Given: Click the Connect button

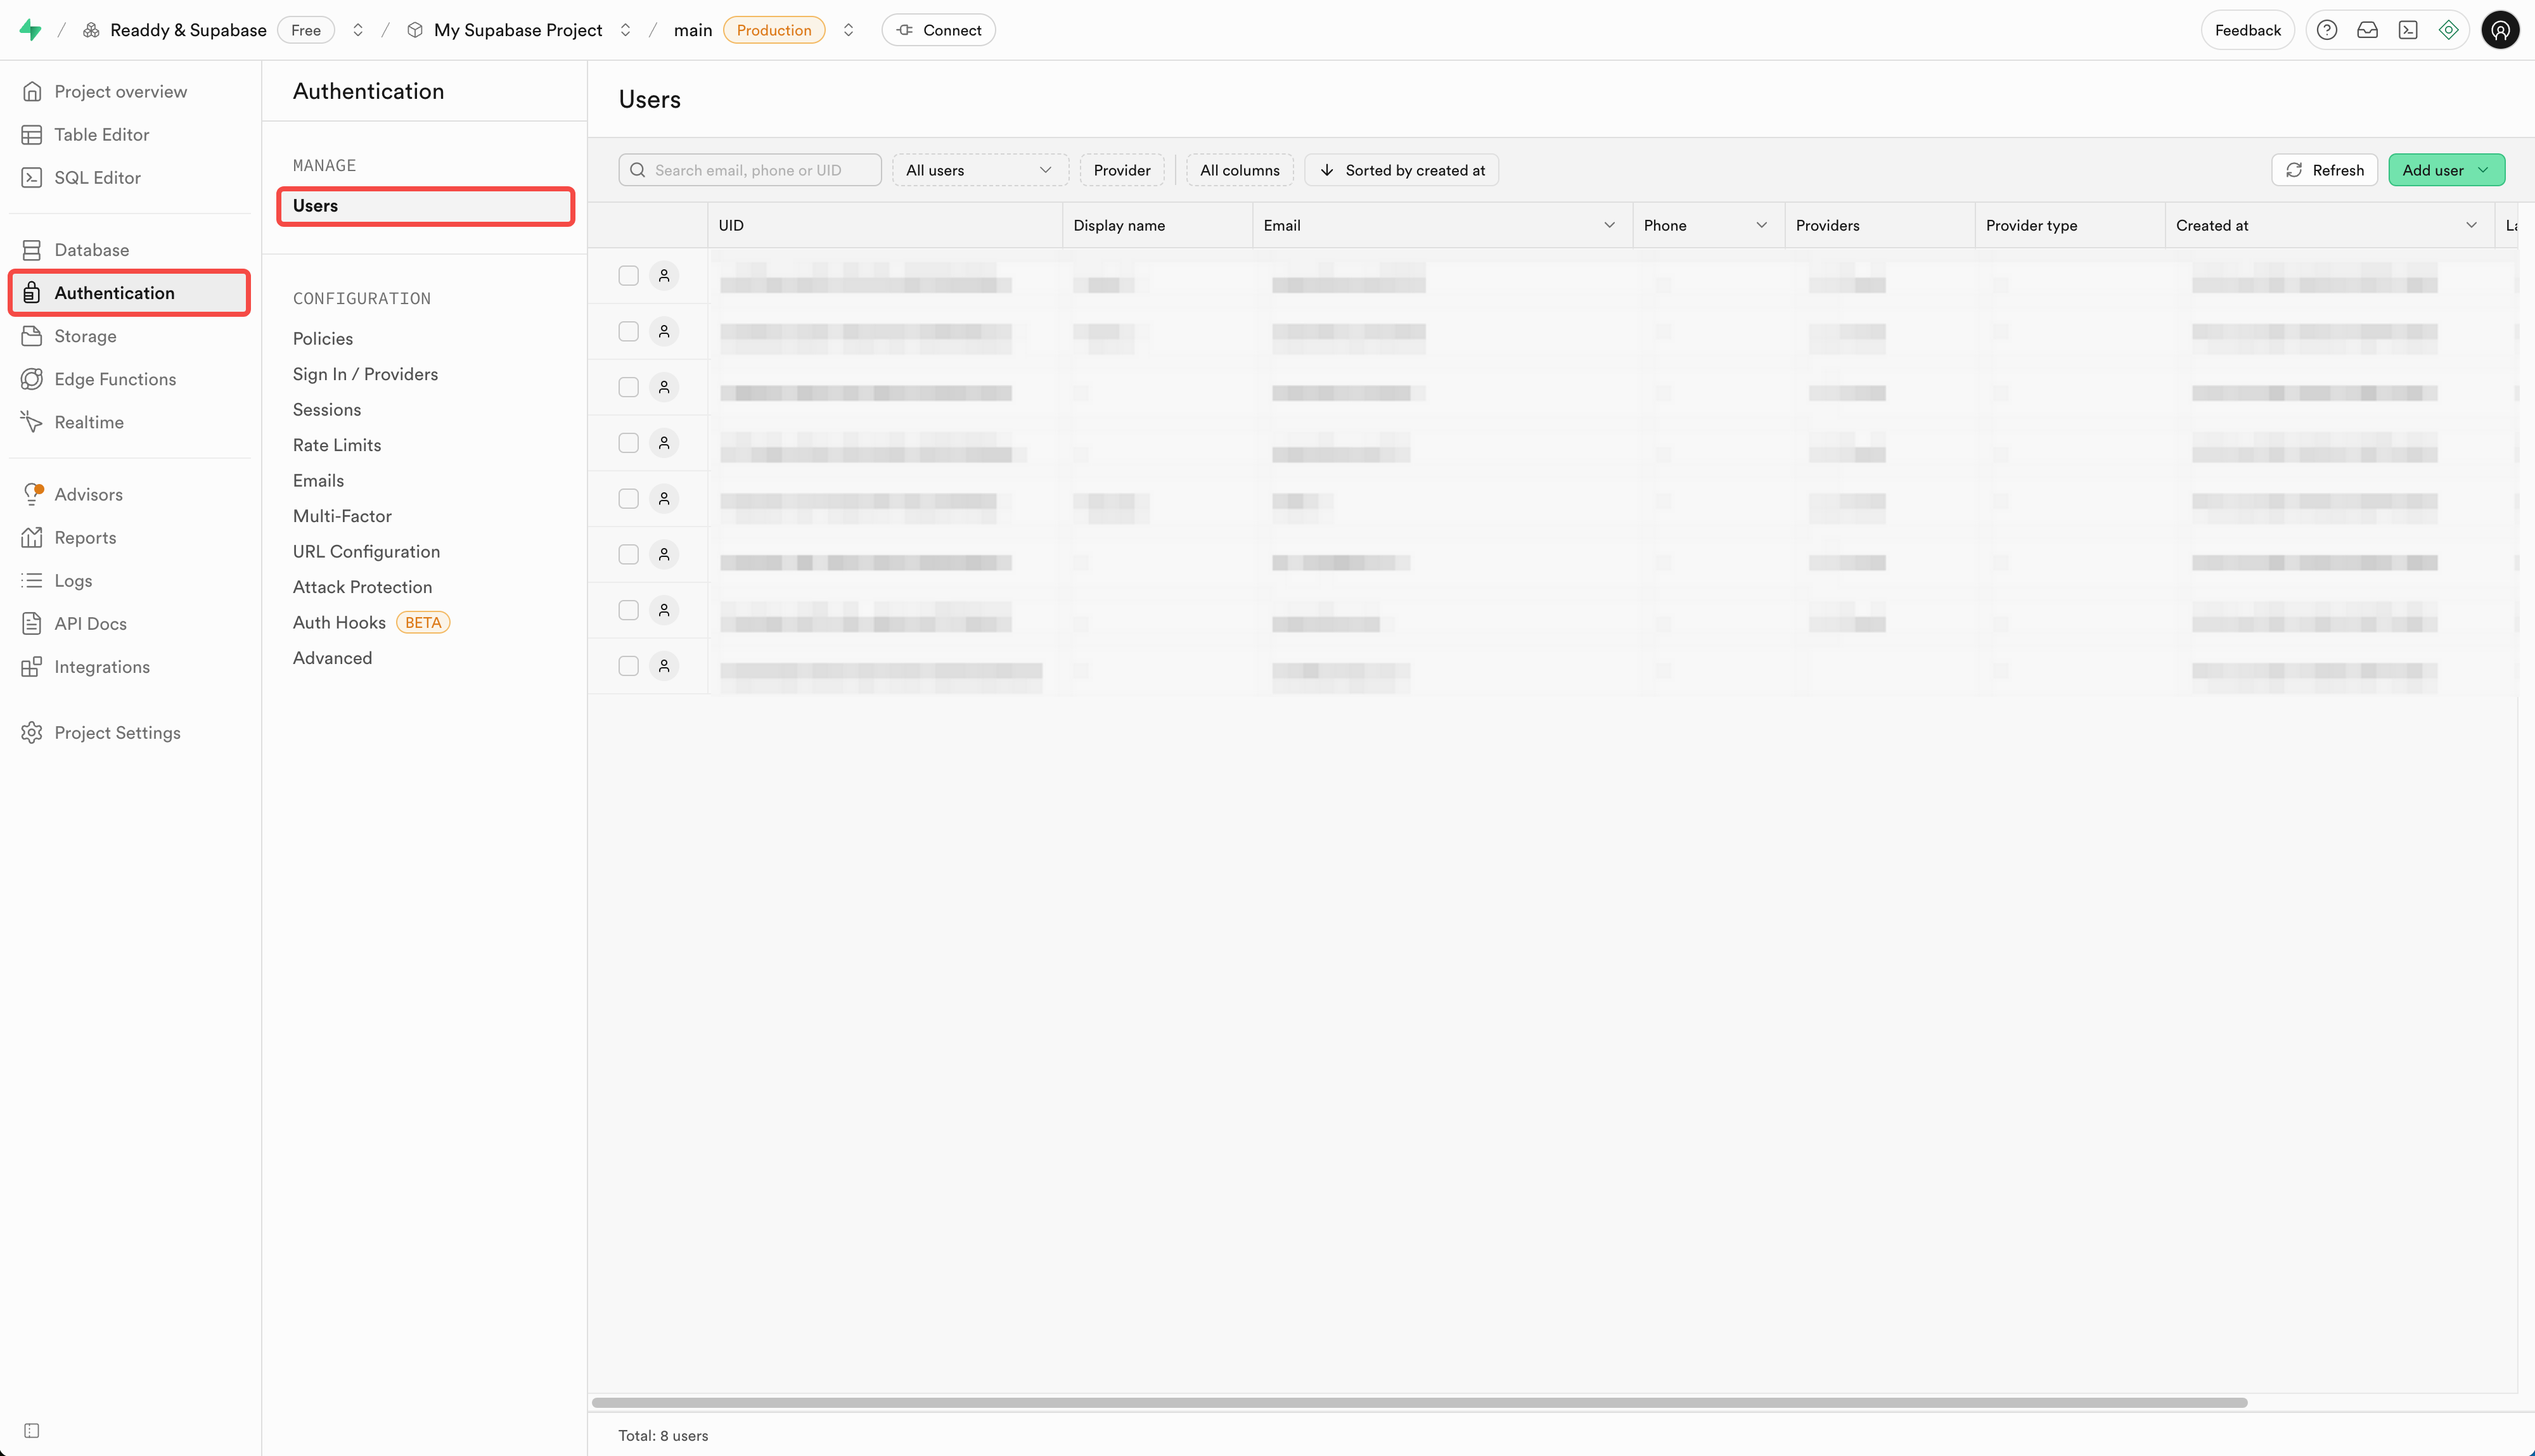Looking at the screenshot, I should pos(938,30).
